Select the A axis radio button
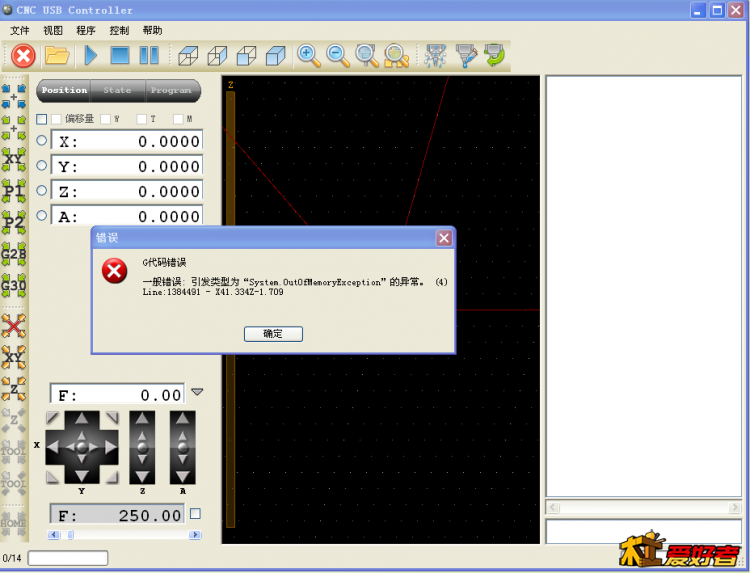 click(42, 215)
